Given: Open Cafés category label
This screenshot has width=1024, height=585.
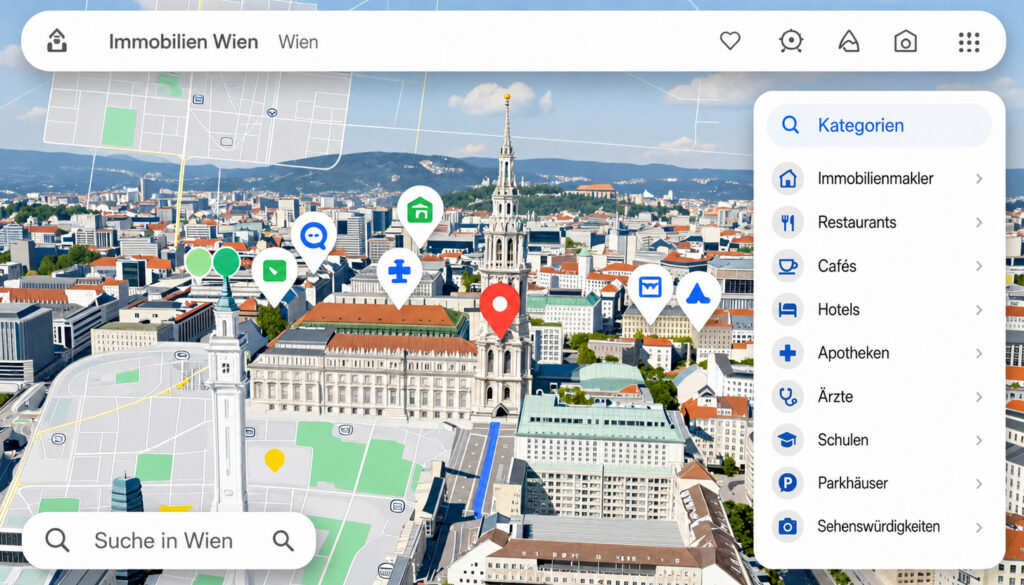Looking at the screenshot, I should [x=837, y=266].
